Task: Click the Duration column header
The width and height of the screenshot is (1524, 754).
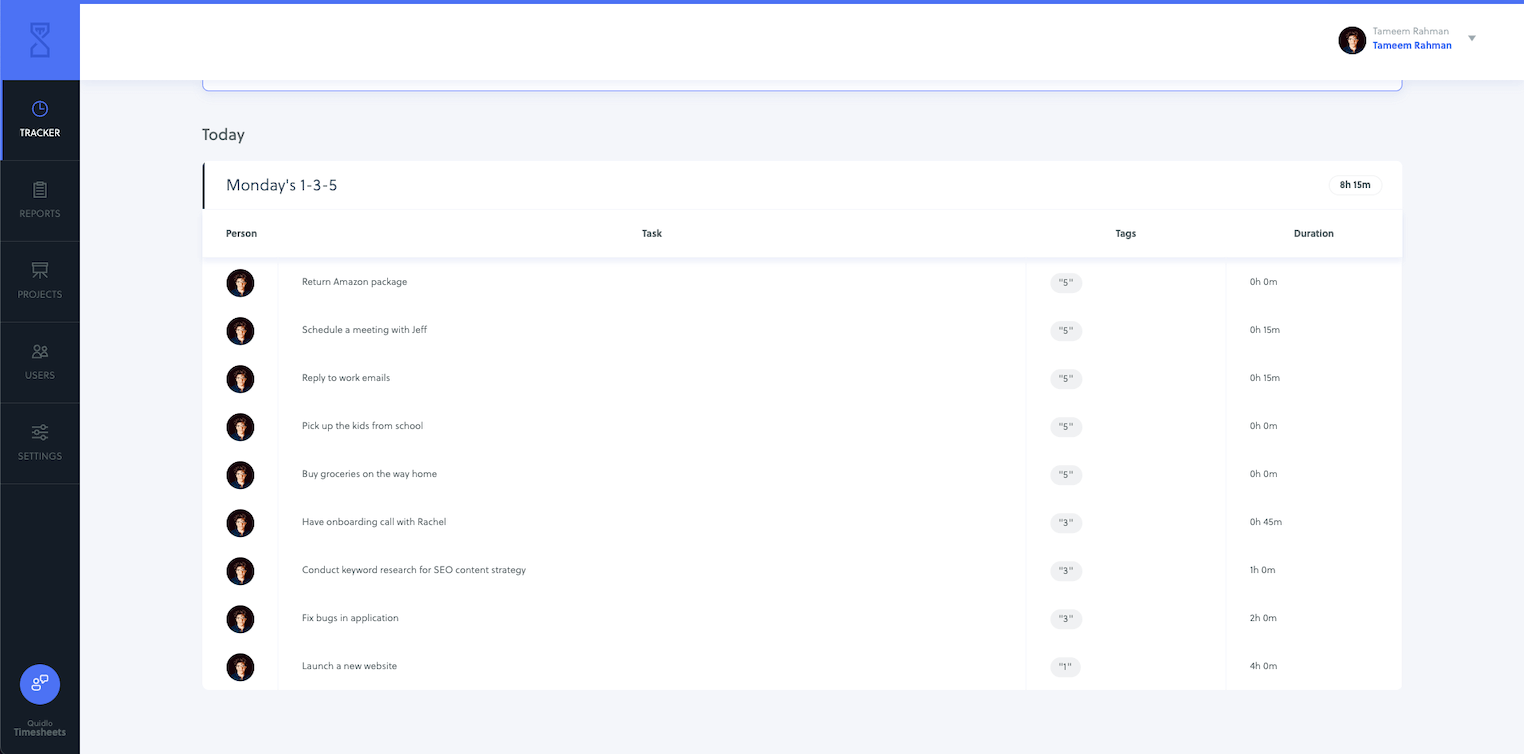Action: click(x=1313, y=234)
